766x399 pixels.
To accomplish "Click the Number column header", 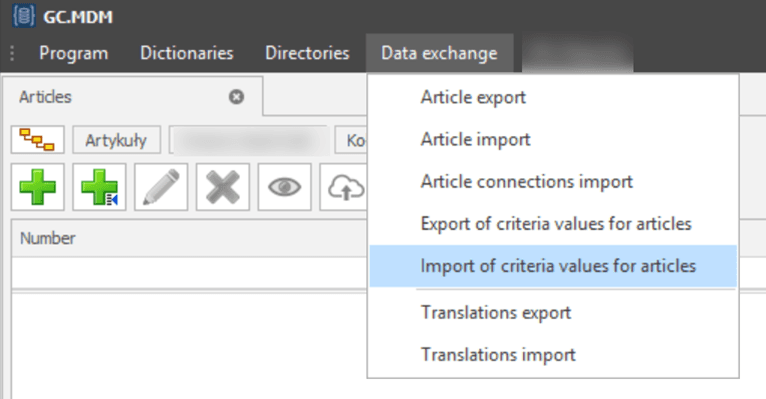I will (189, 238).
